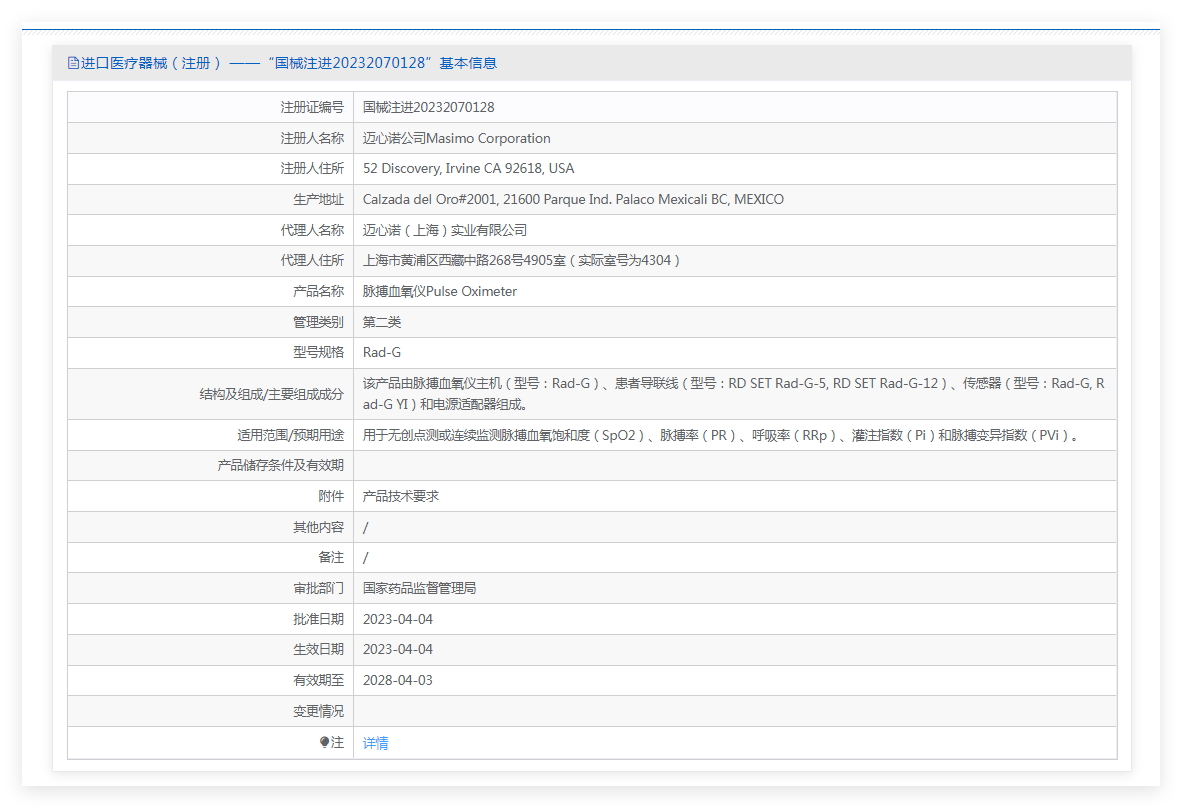Click the 生效日期 row label
Screen dimensions: 1182x808
318,649
